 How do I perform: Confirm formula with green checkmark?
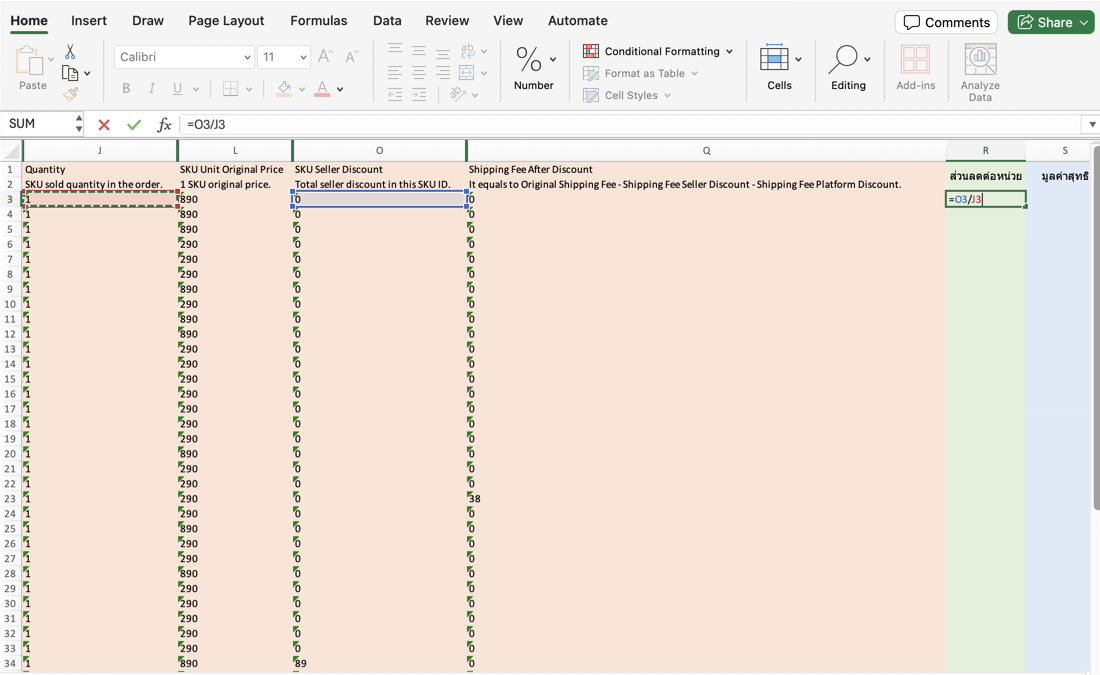pos(134,125)
